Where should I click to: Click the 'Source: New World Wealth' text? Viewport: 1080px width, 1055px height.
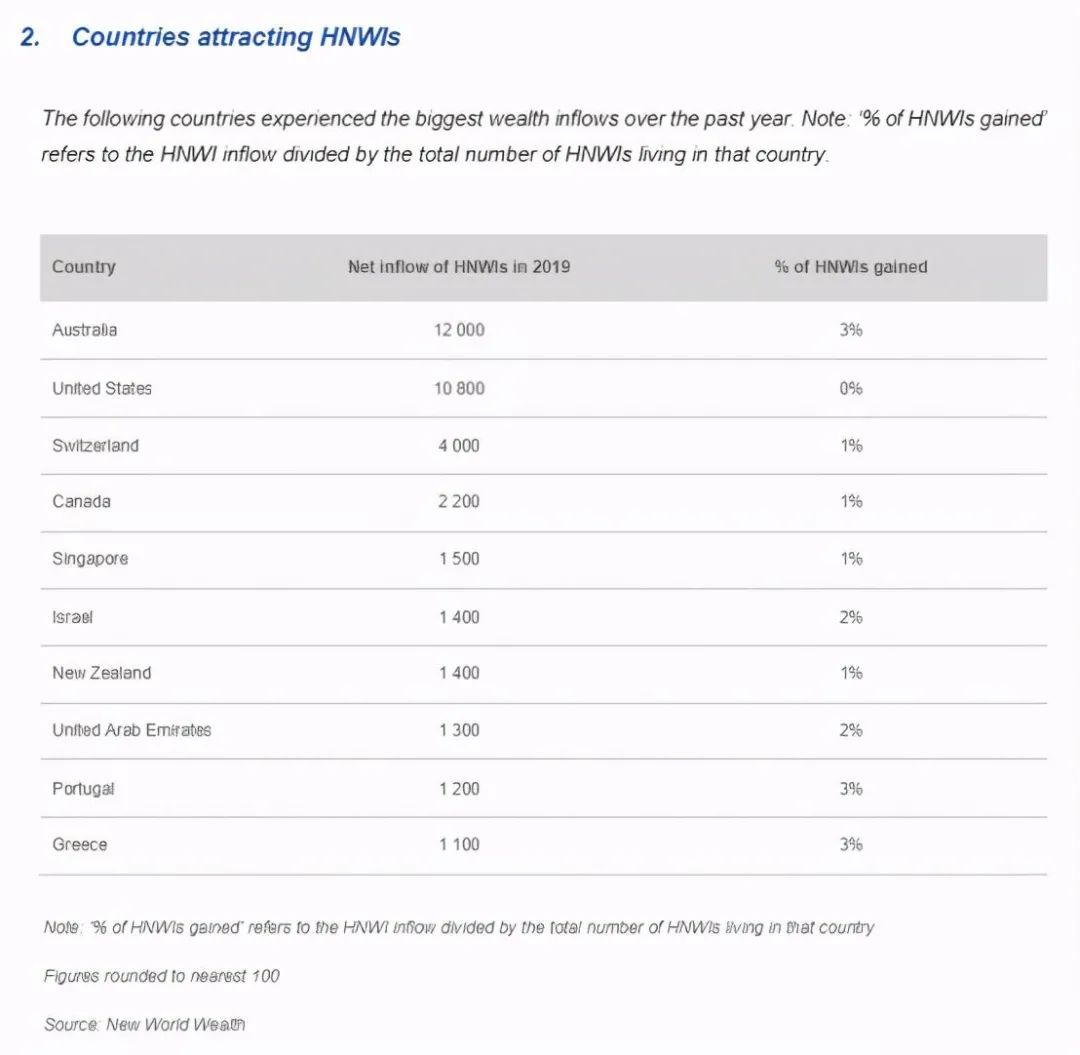[145, 1025]
